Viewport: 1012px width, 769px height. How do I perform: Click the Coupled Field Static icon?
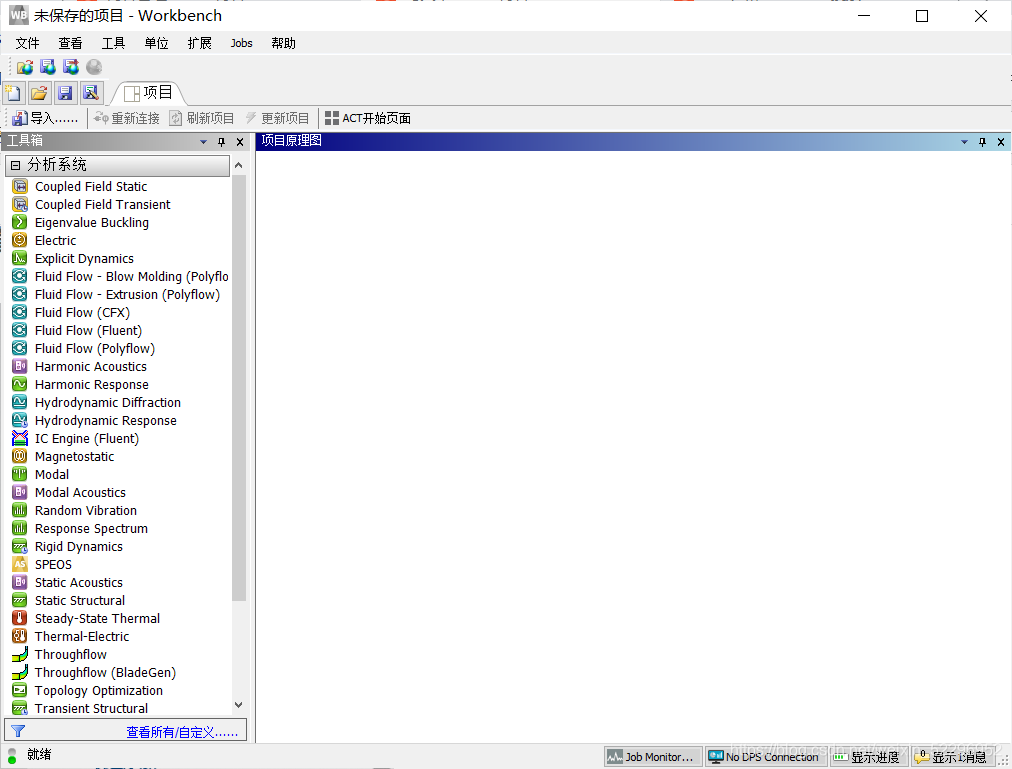(20, 187)
